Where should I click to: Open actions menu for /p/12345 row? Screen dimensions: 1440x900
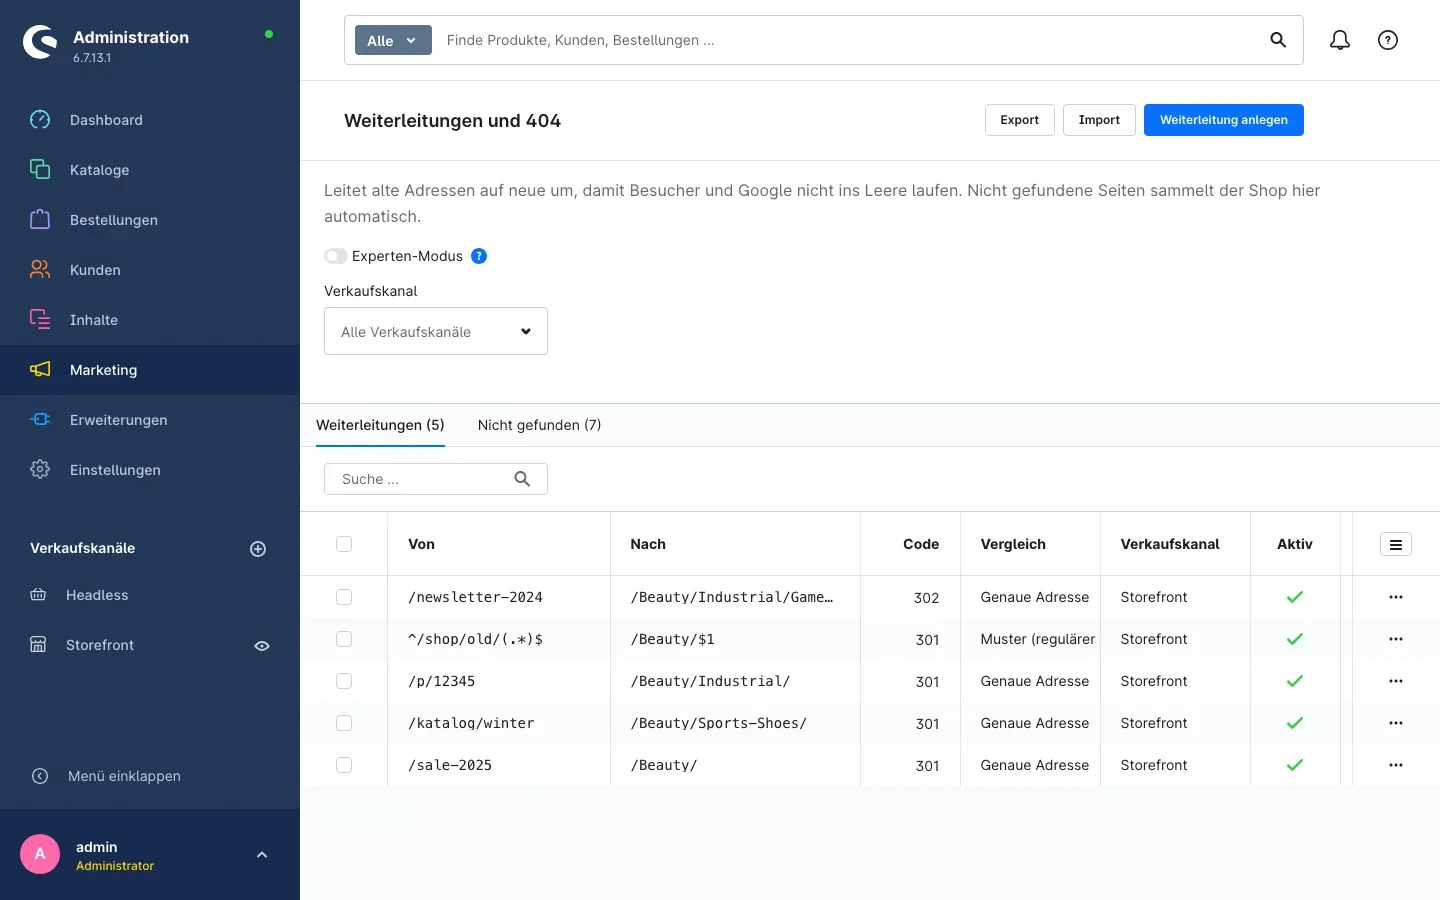pyautogui.click(x=1396, y=681)
